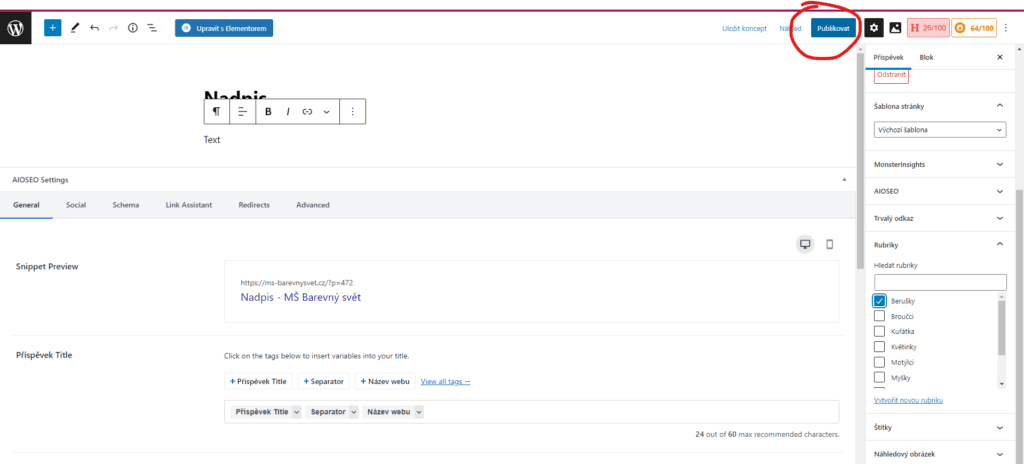1024x464 pixels.
Task: Apply bold formatting in block toolbar
Action: click(268, 112)
